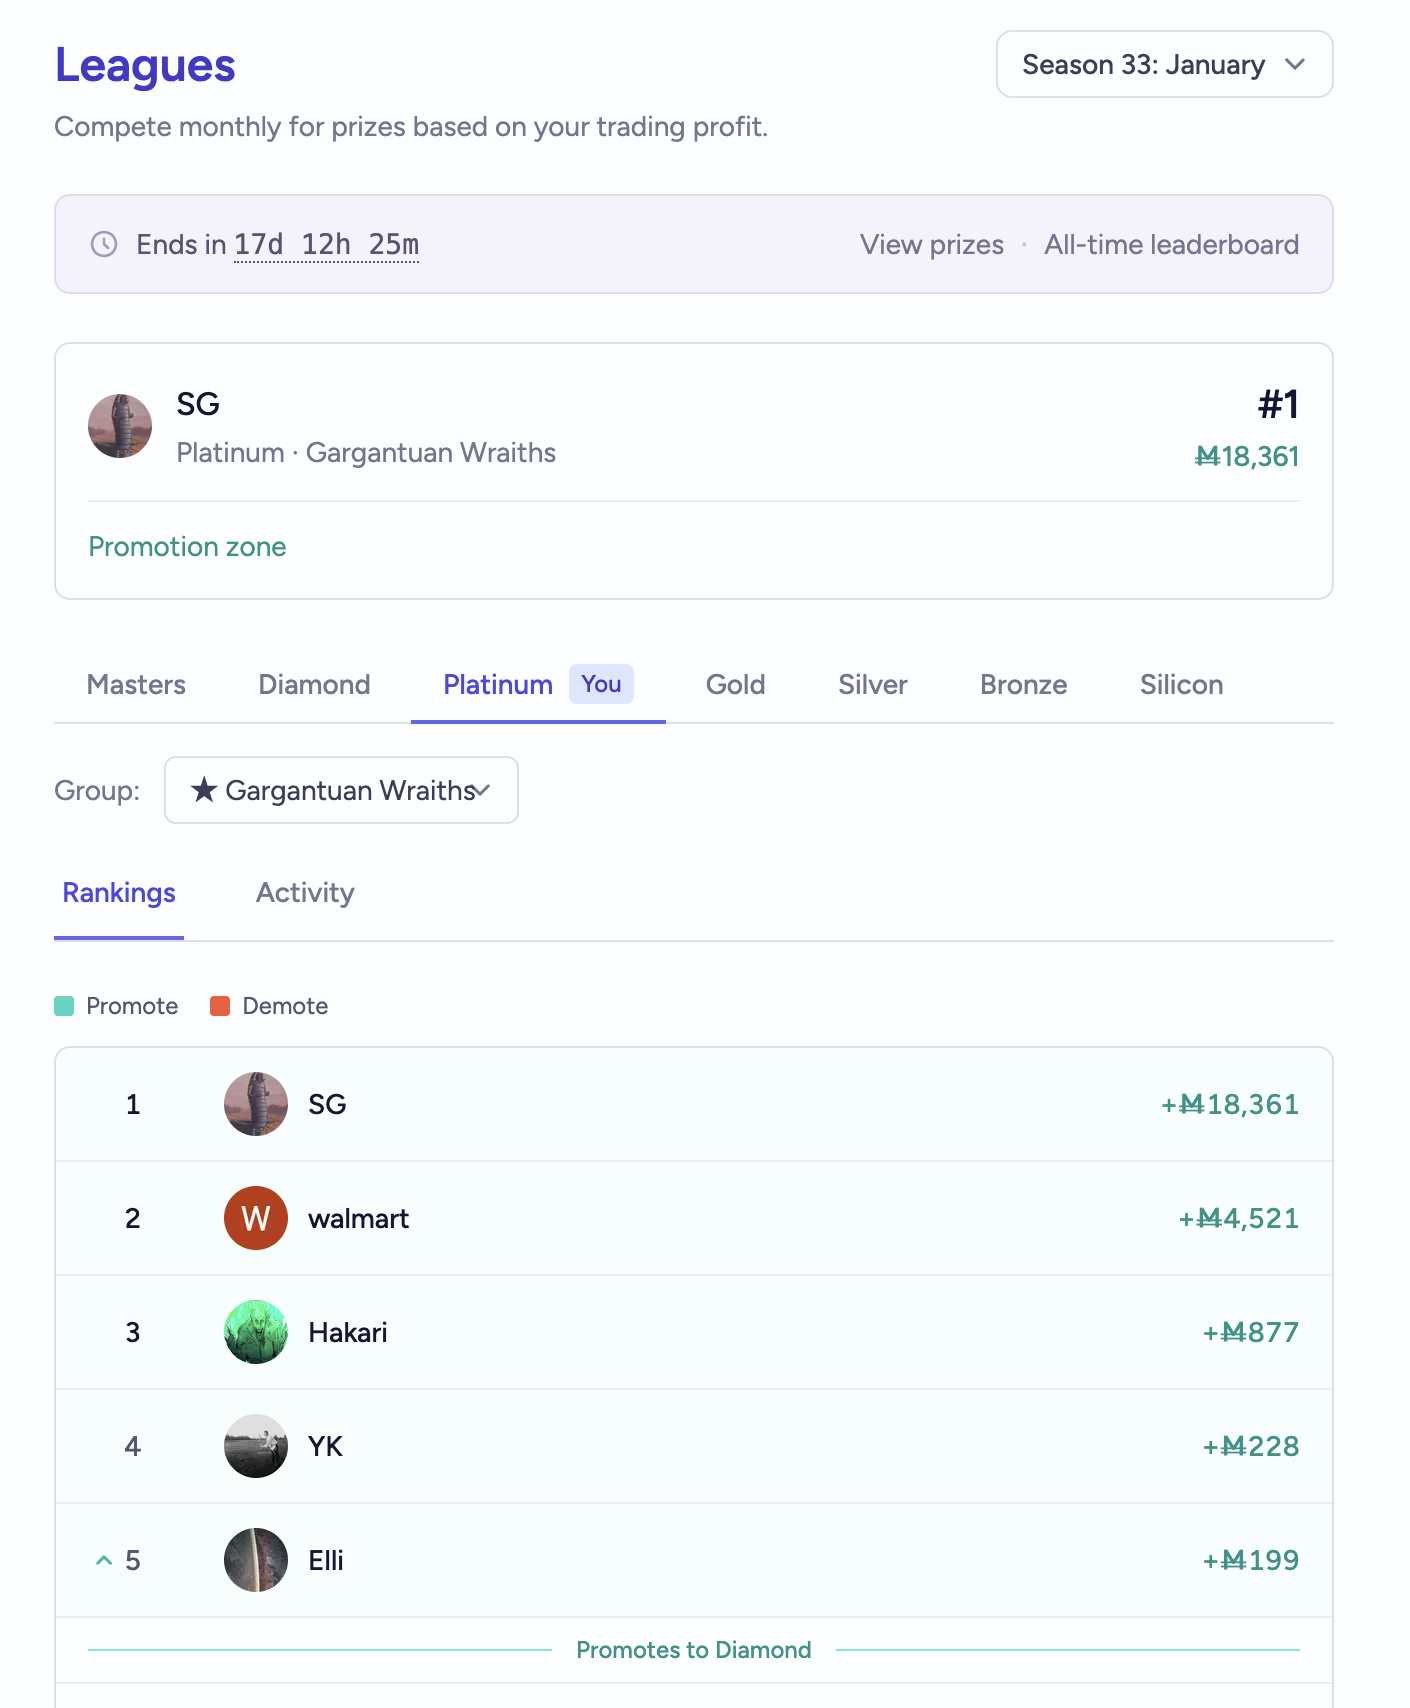Open walmart's orange W avatar

pyautogui.click(x=256, y=1218)
